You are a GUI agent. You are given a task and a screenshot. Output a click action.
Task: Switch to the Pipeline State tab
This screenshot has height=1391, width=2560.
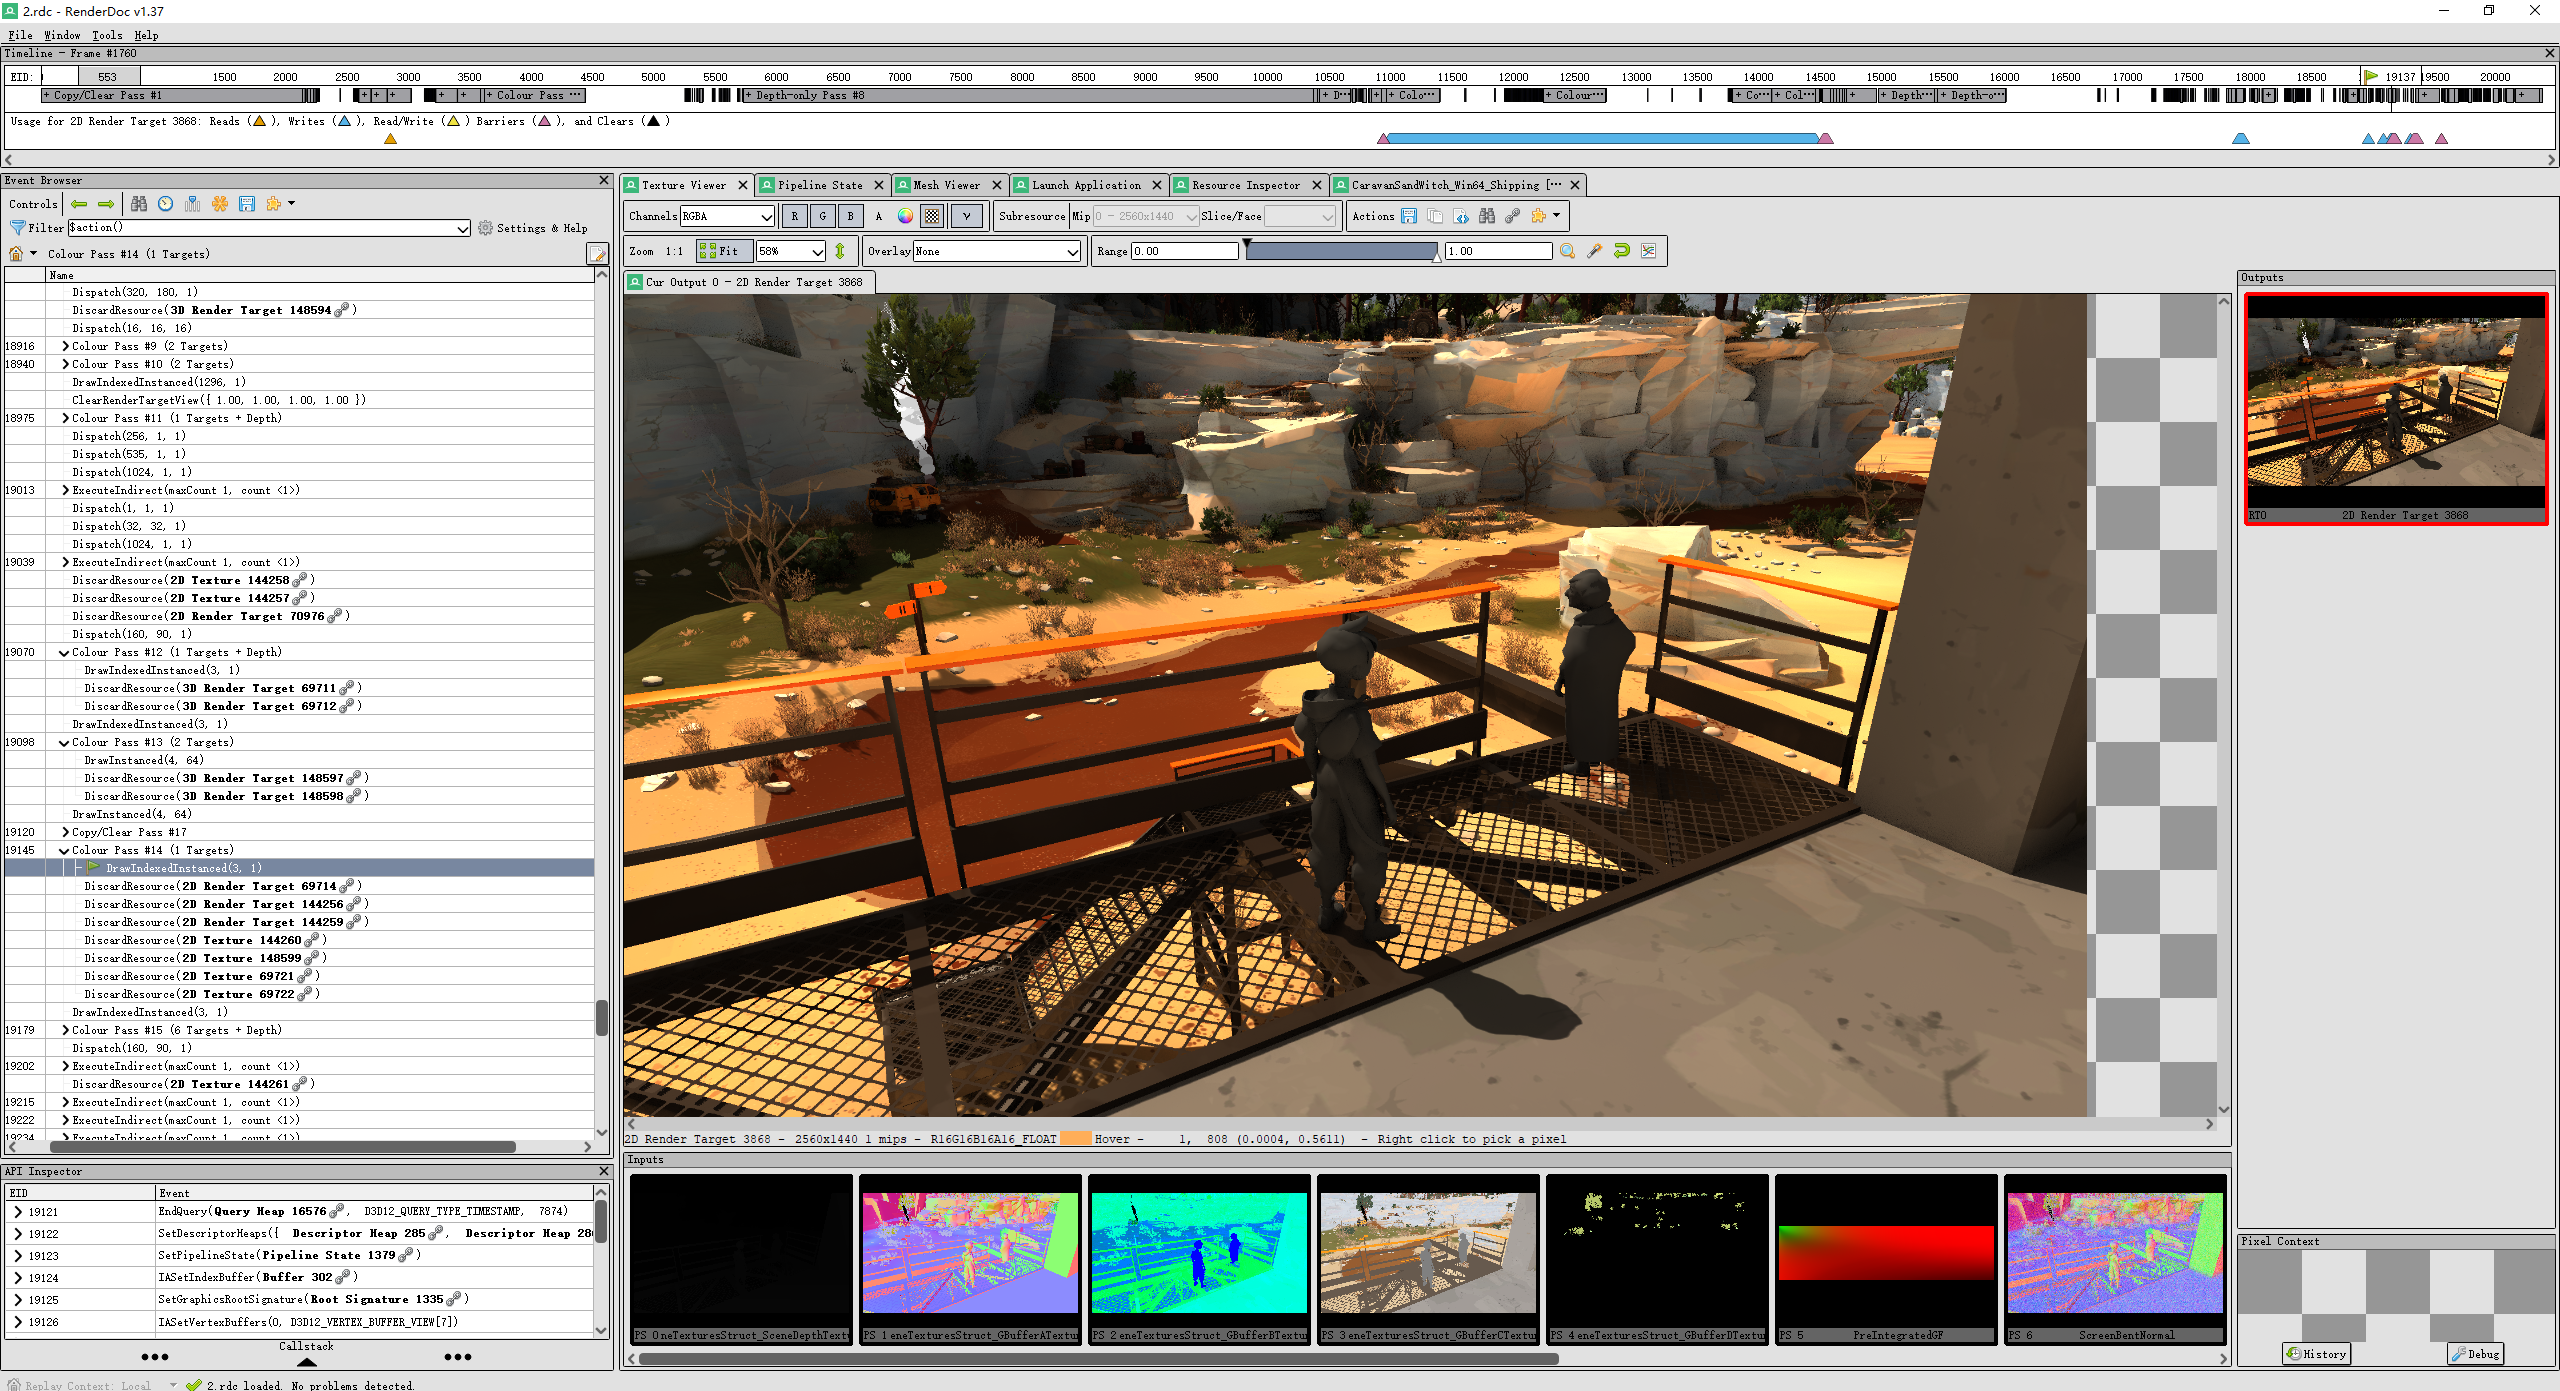(819, 185)
